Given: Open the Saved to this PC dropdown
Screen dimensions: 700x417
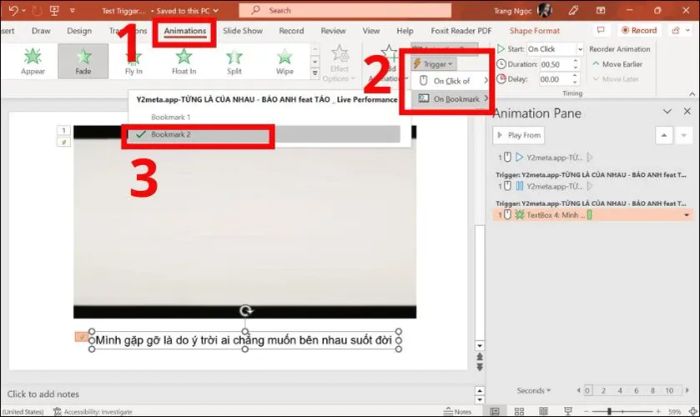Looking at the screenshot, I should (187, 10).
